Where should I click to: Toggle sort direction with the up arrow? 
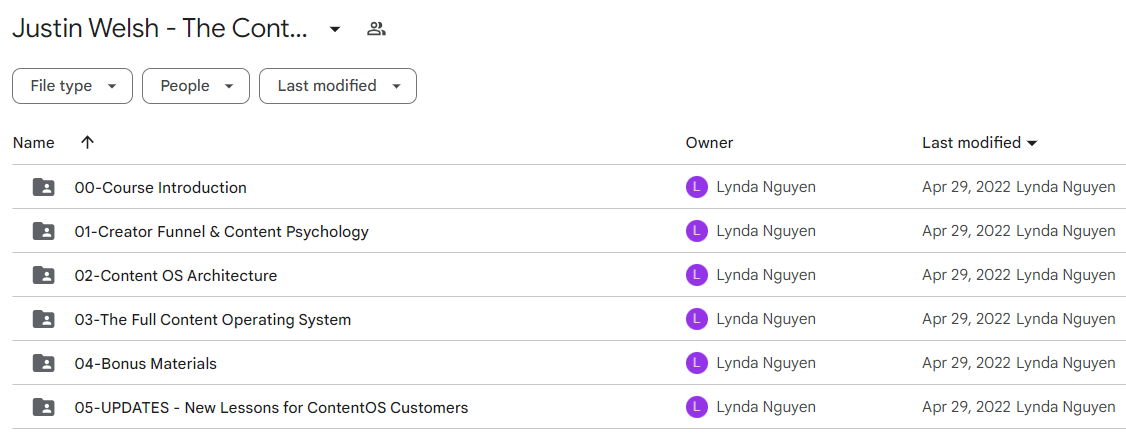tap(88, 143)
